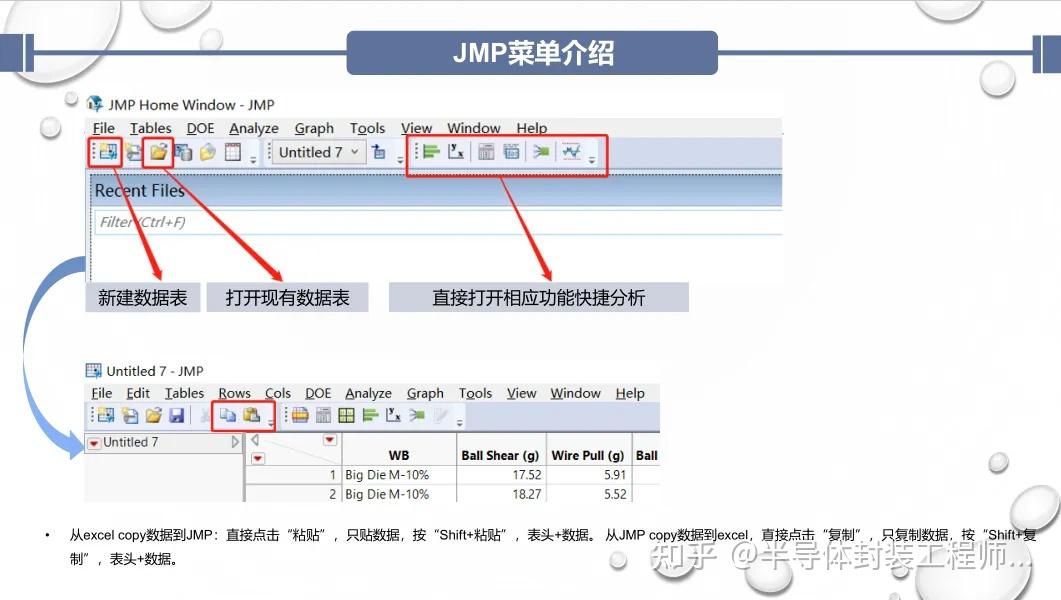Launch the Distribution quick-analysis icon
1061x600 pixels.
(431, 152)
